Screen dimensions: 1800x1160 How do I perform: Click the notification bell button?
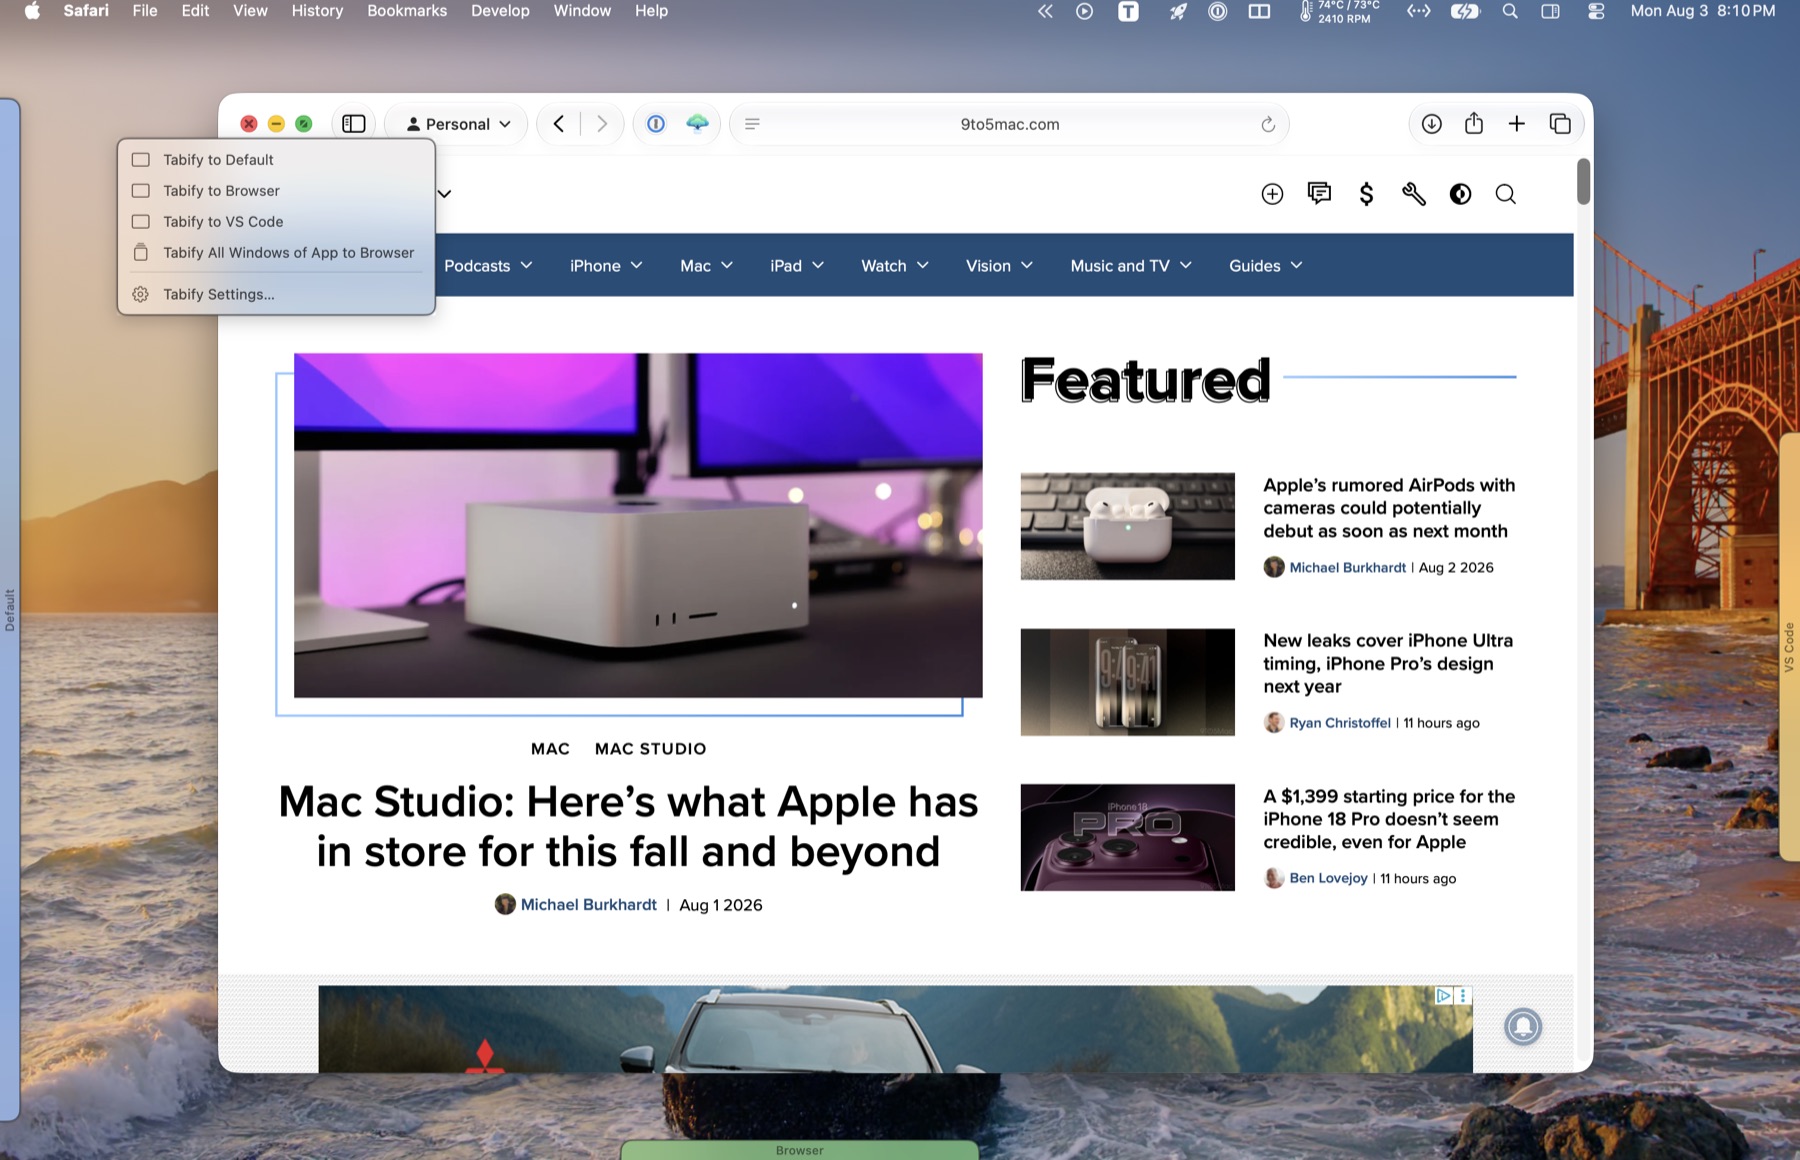point(1523,1026)
